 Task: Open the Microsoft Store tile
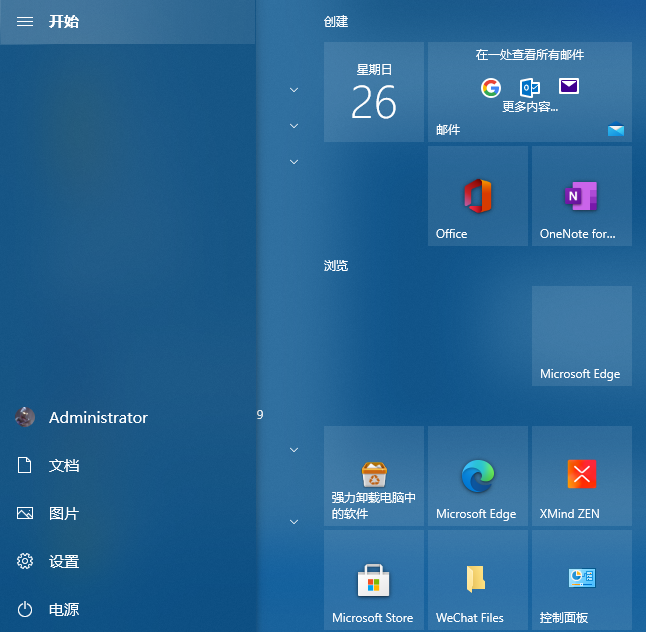[373, 580]
